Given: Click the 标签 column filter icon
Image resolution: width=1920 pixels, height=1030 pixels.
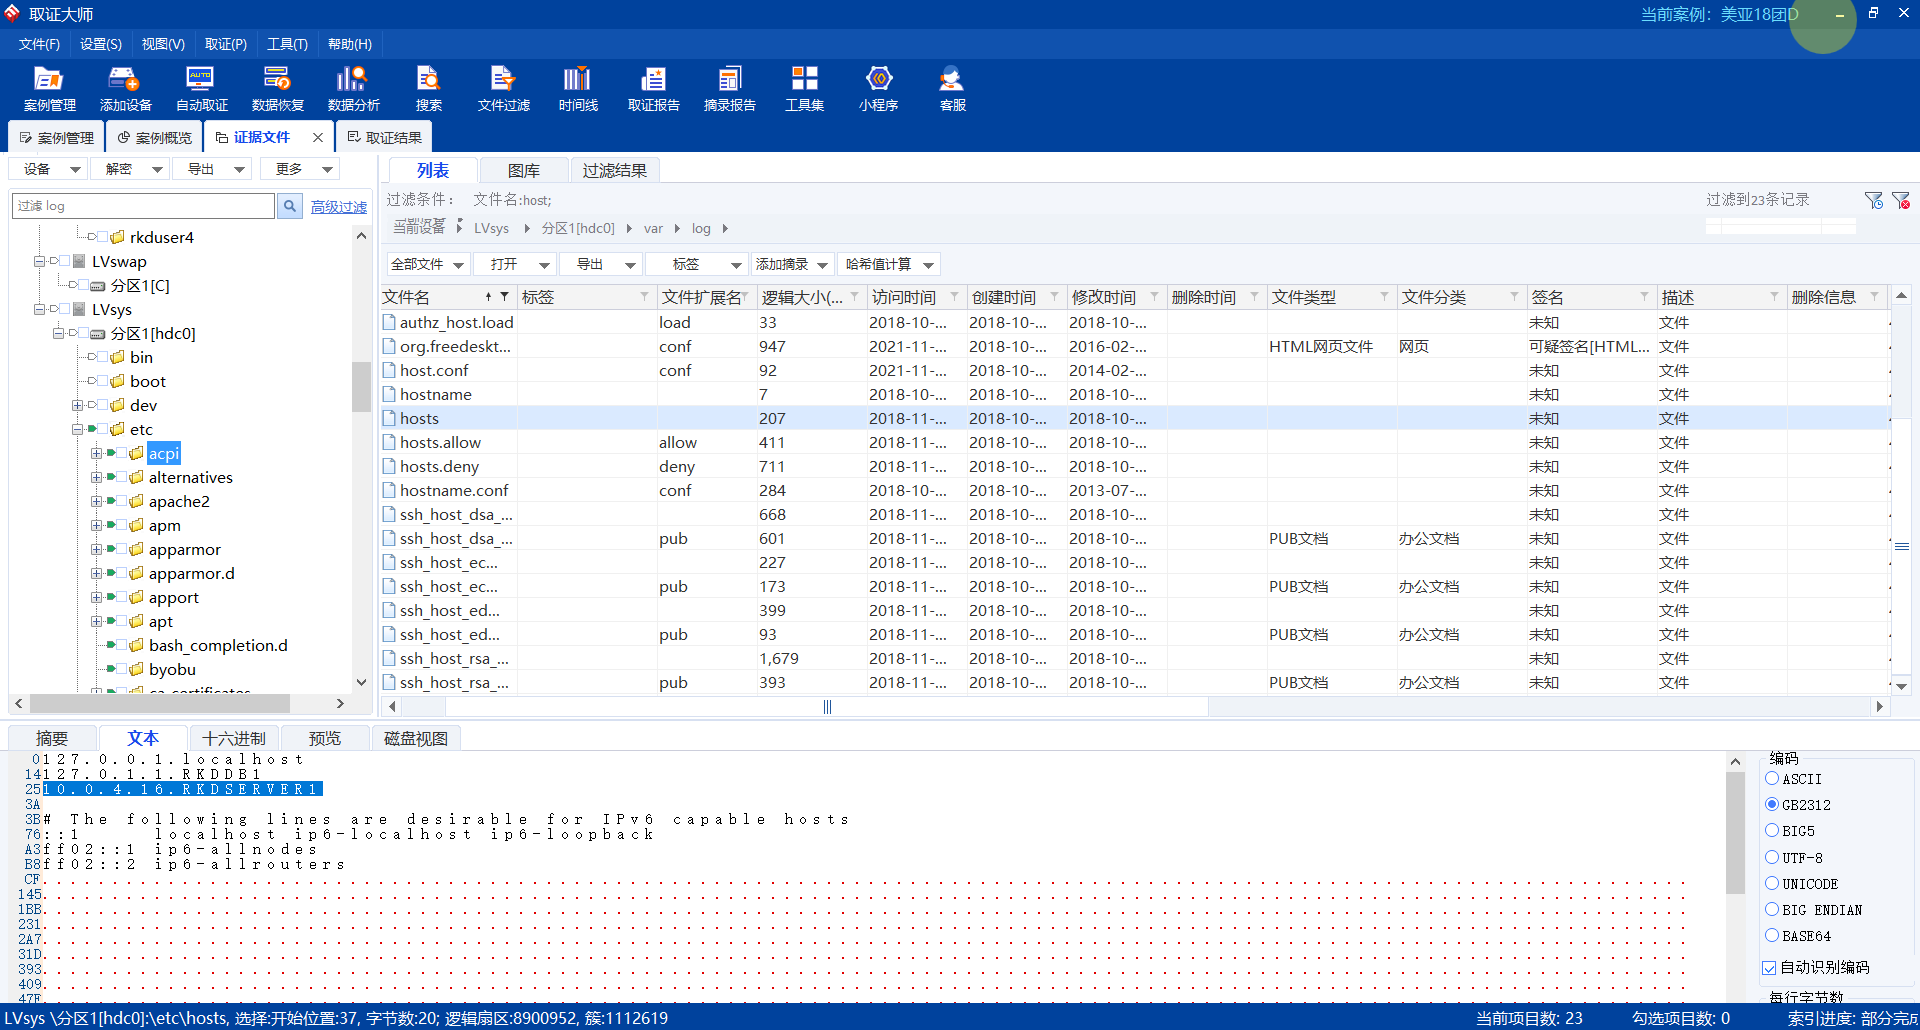Looking at the screenshot, I should 644,297.
